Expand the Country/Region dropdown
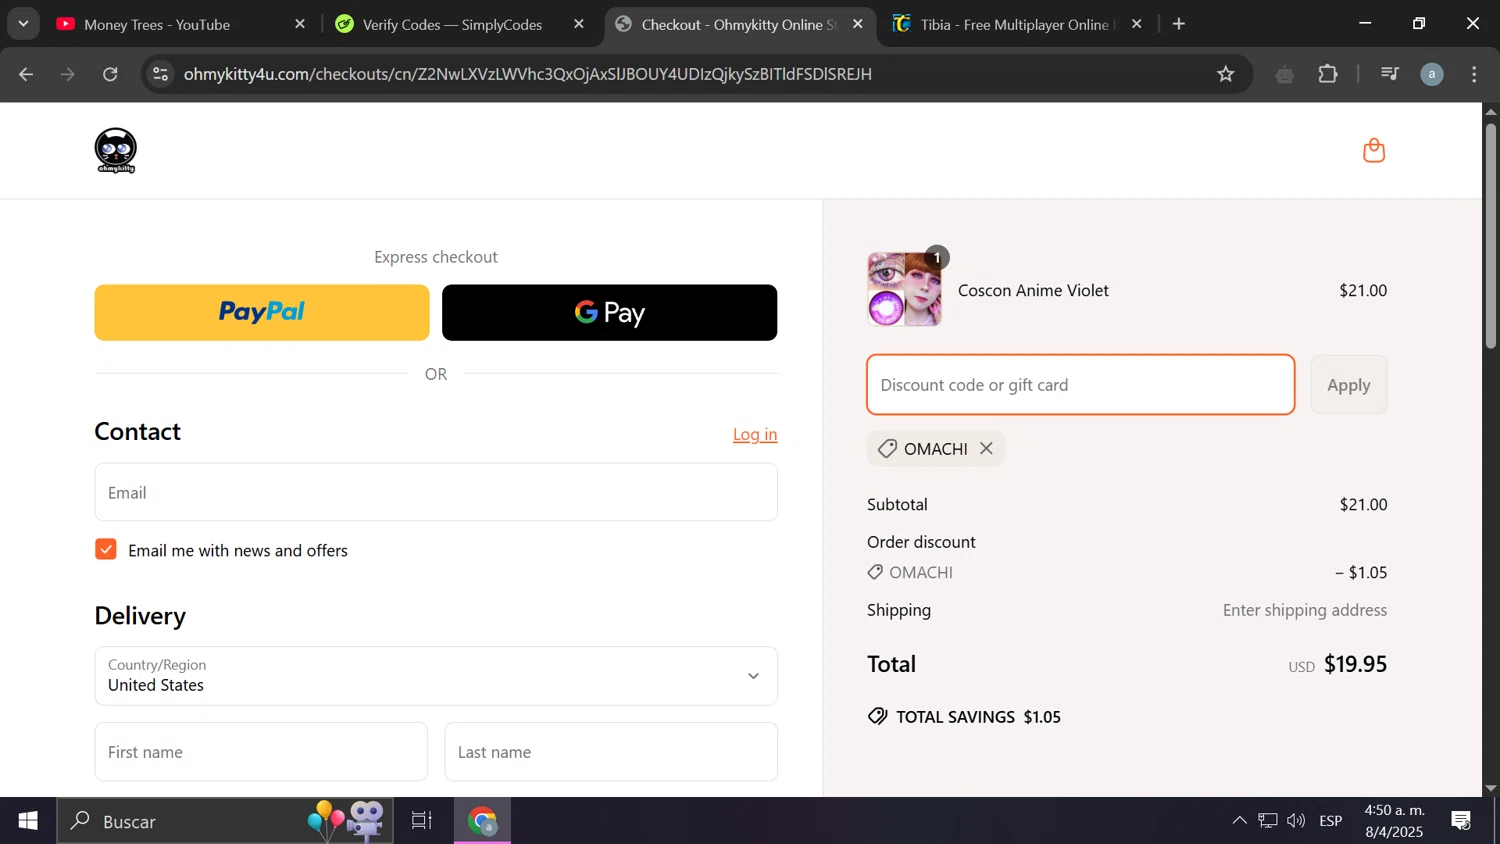This screenshot has height=844, width=1500. [x=436, y=676]
